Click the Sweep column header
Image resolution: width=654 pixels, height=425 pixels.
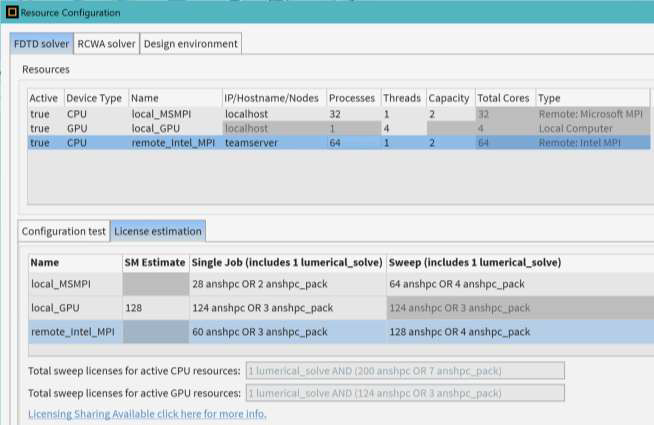point(520,262)
